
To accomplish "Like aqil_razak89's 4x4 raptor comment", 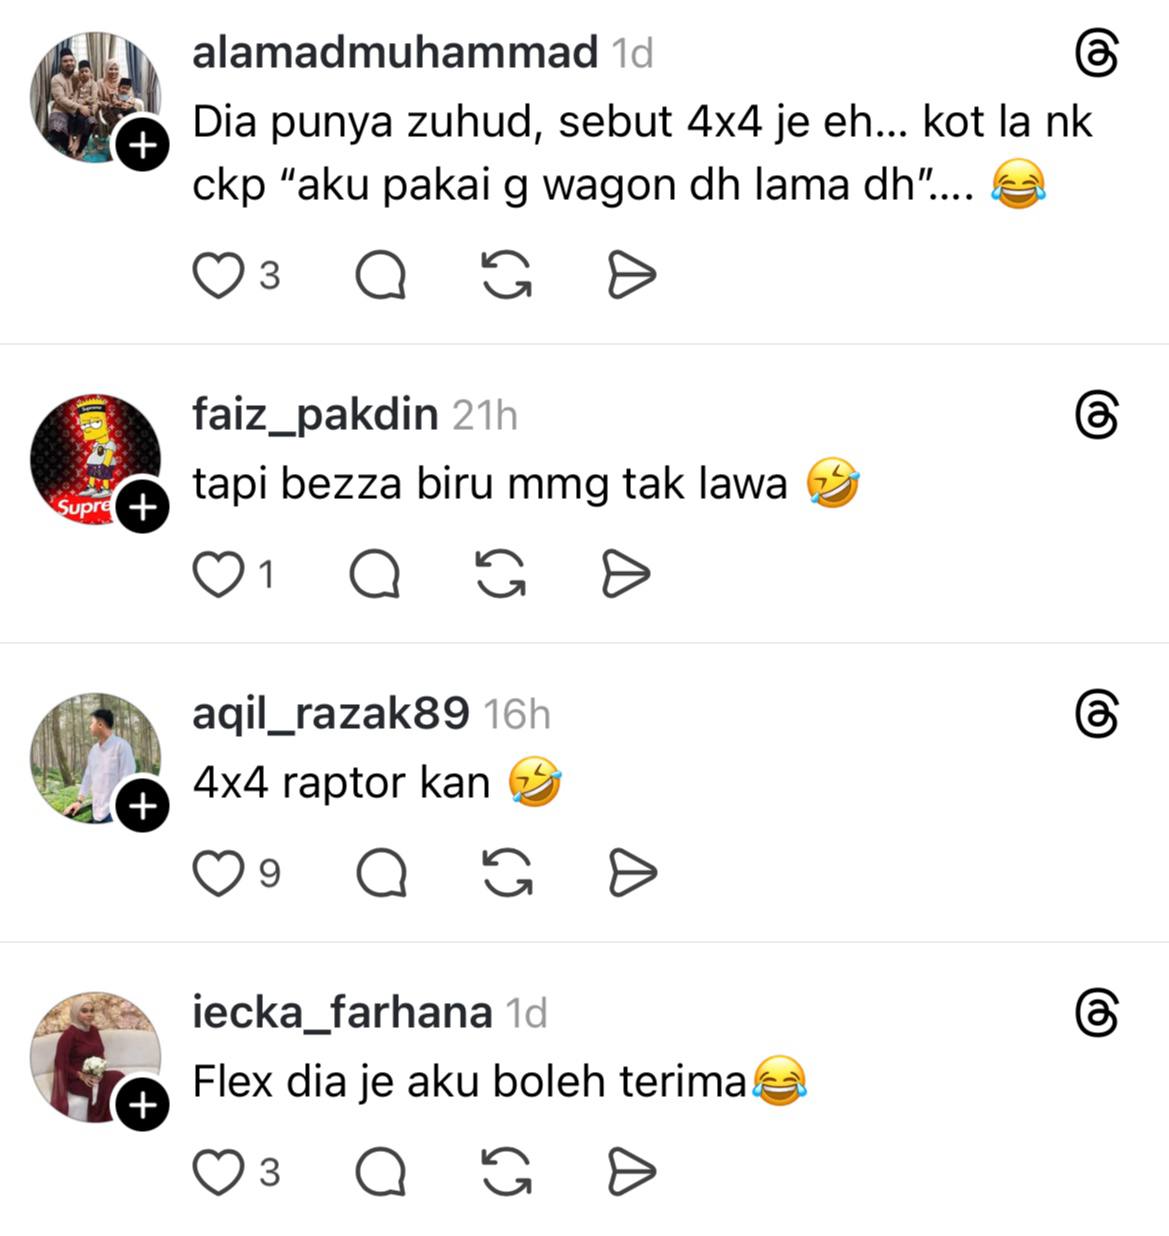I will [x=217, y=873].
